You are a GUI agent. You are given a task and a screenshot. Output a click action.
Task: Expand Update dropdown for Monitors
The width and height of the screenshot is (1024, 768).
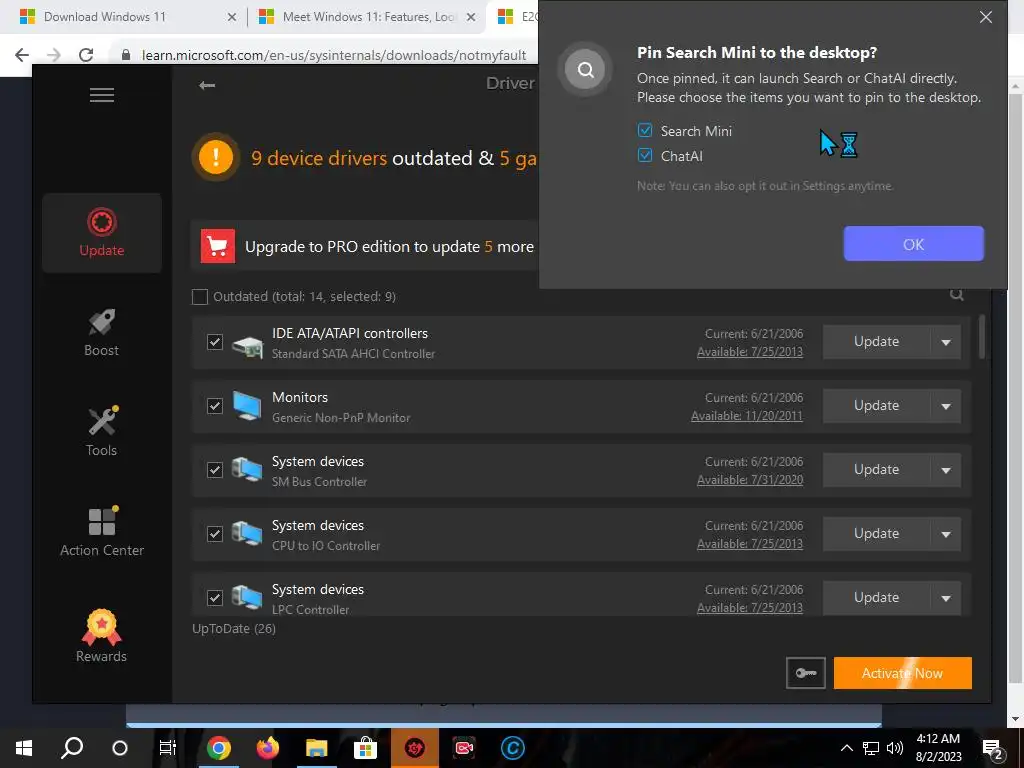[946, 406]
